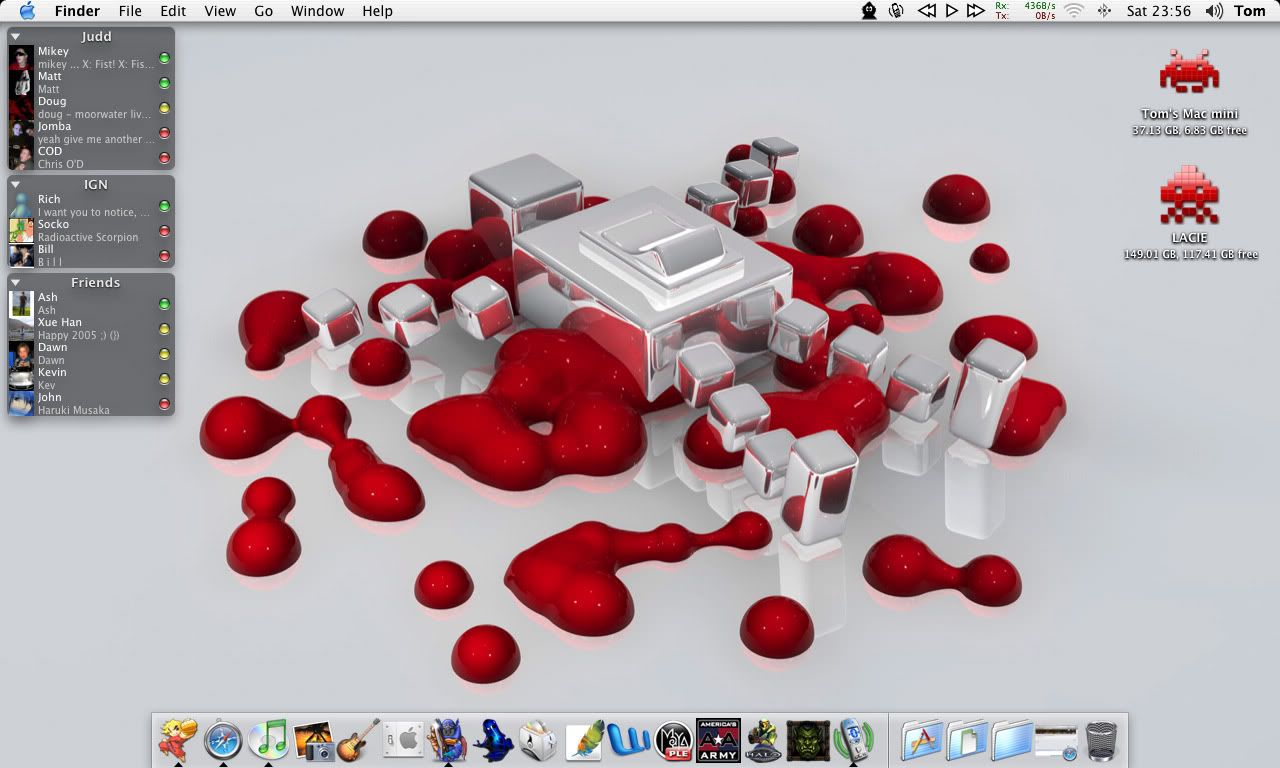This screenshot has width=1280, height=768.
Task: Collapse the Friends buddy group
Action: pos(16,283)
